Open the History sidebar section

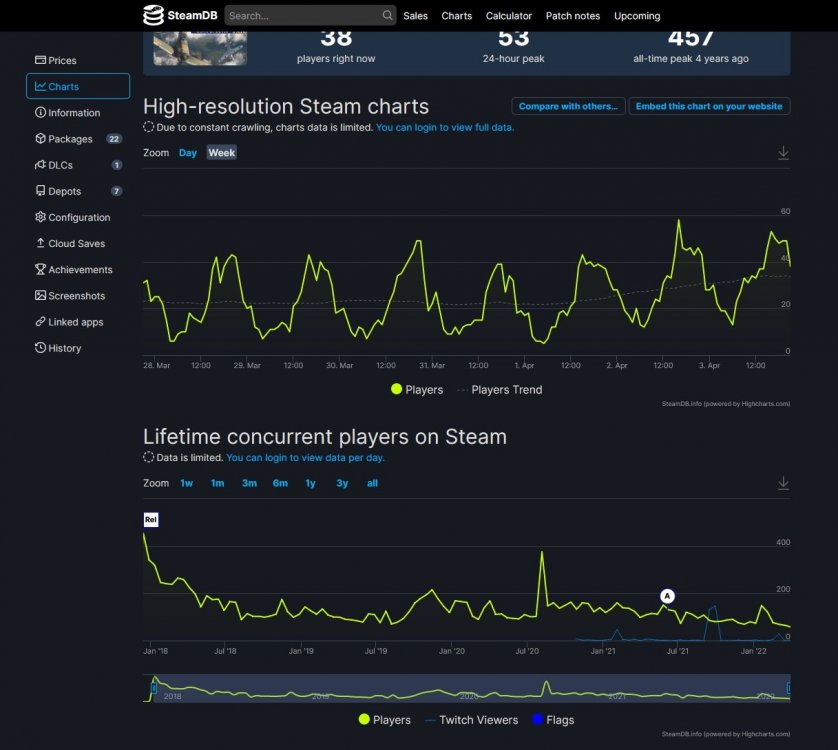pyautogui.click(x=61, y=347)
